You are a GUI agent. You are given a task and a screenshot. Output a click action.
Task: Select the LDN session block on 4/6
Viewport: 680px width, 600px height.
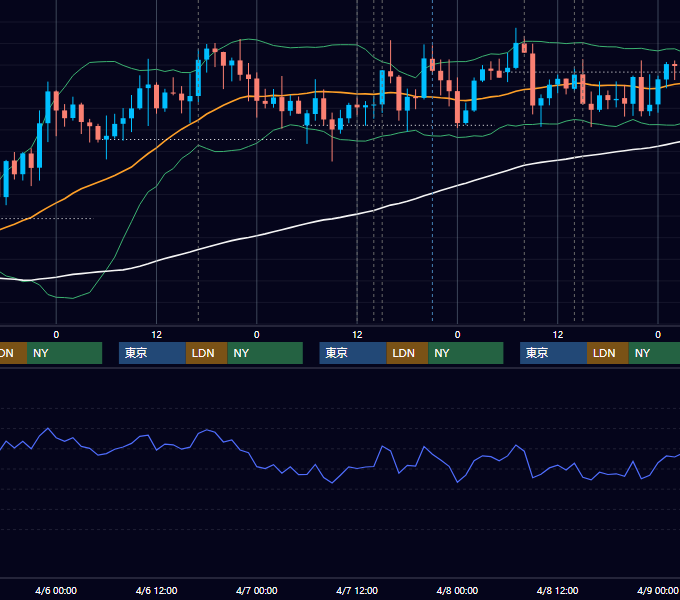tap(206, 353)
